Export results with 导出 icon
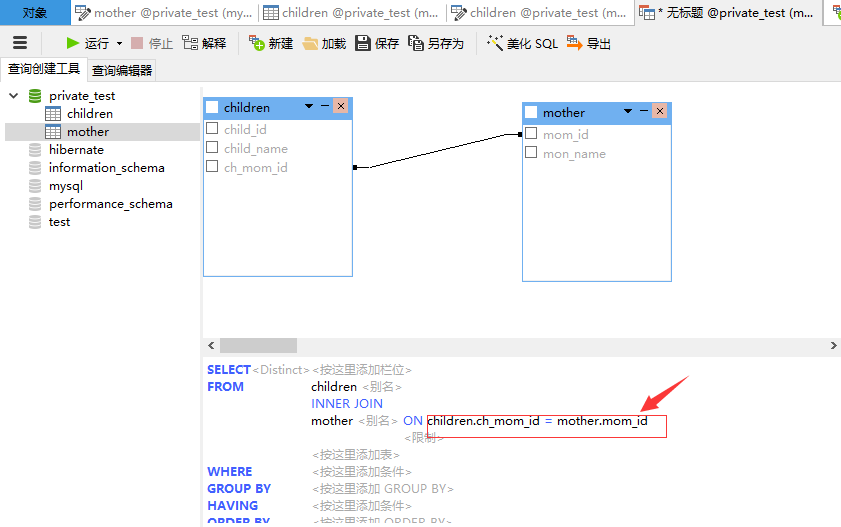Image resolution: width=841 pixels, height=527 pixels. tap(588, 43)
